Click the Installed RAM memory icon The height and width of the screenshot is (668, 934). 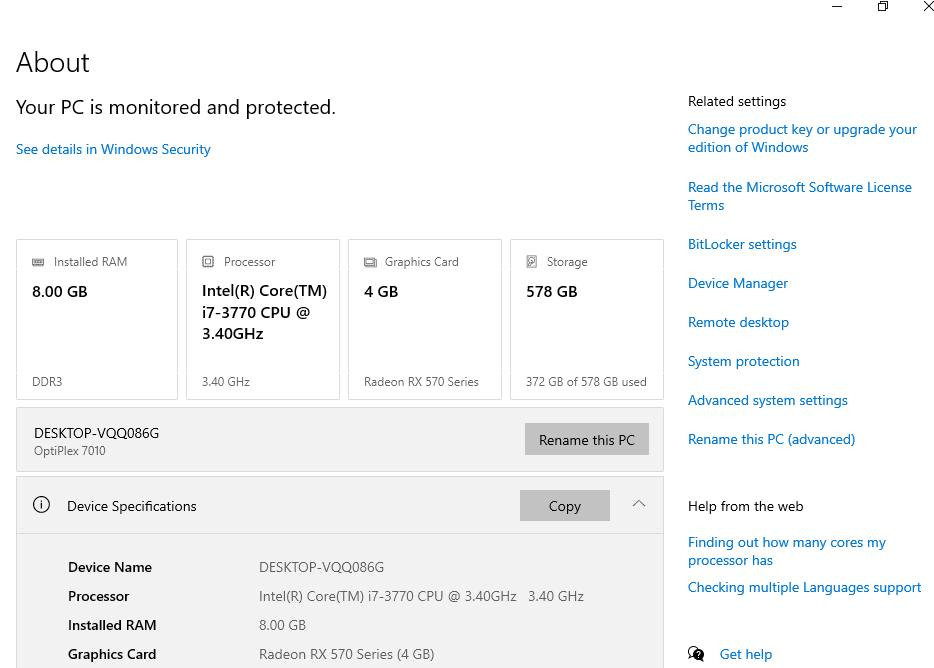[x=38, y=262]
